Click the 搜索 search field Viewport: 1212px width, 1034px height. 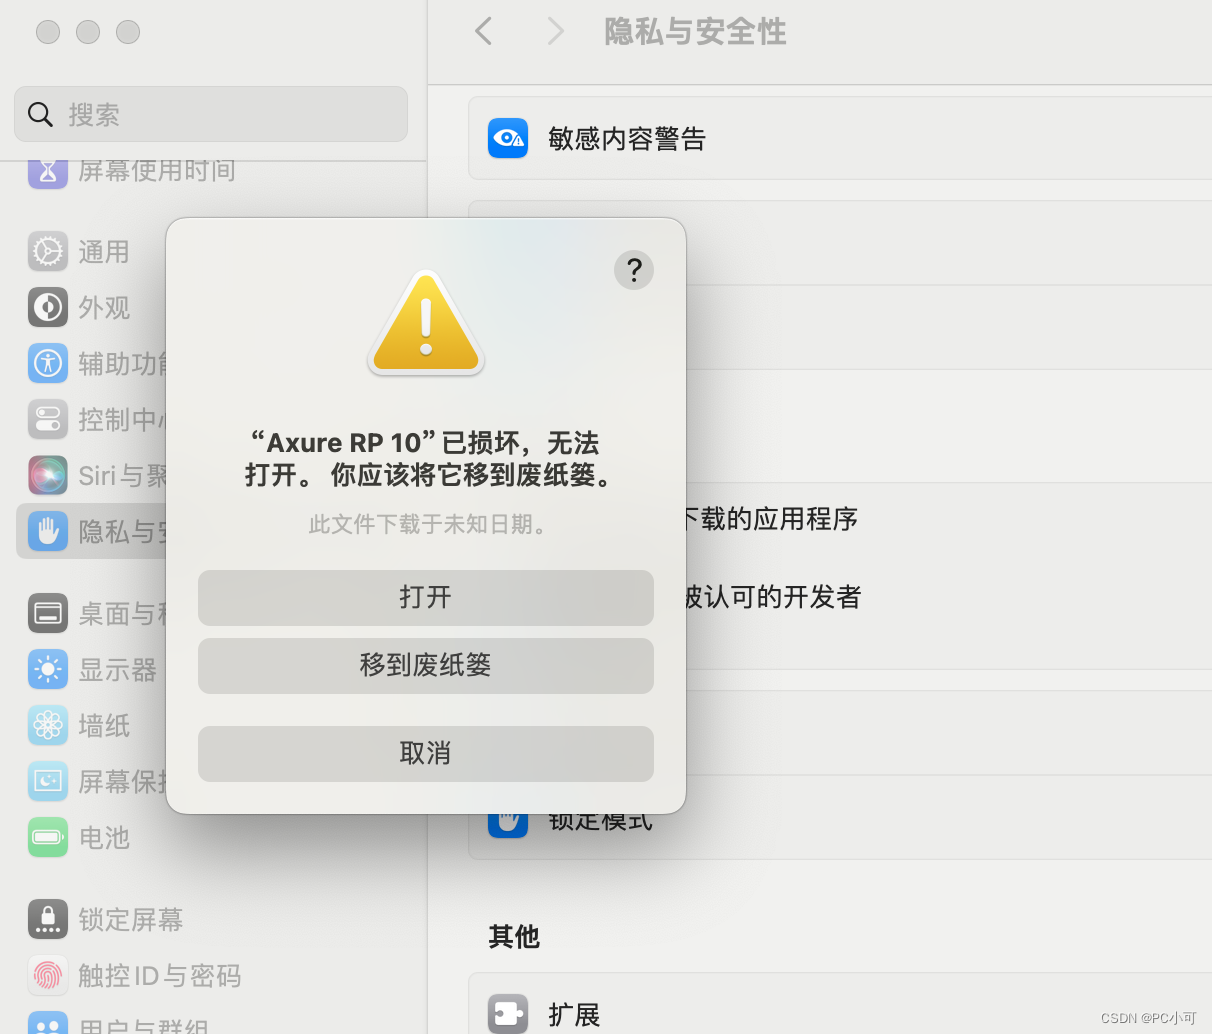tap(211, 114)
